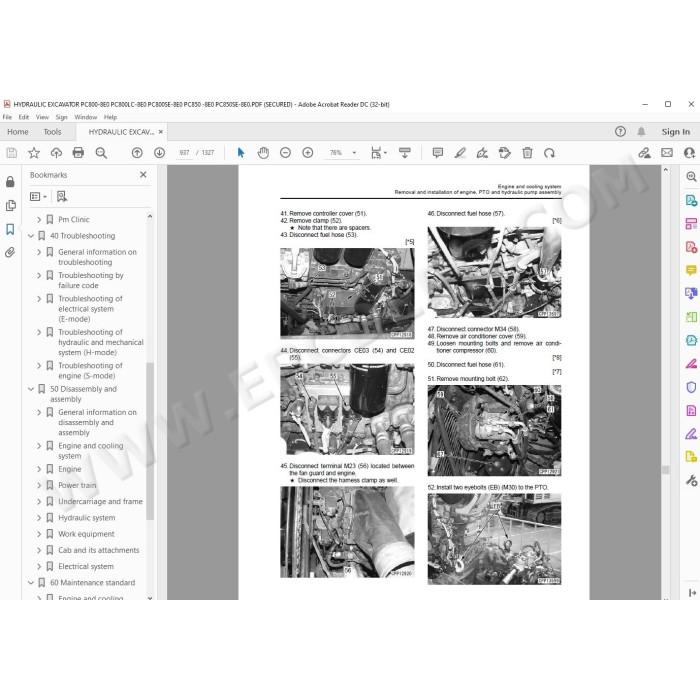Open the File menu
700x700 pixels.
(x=7, y=117)
